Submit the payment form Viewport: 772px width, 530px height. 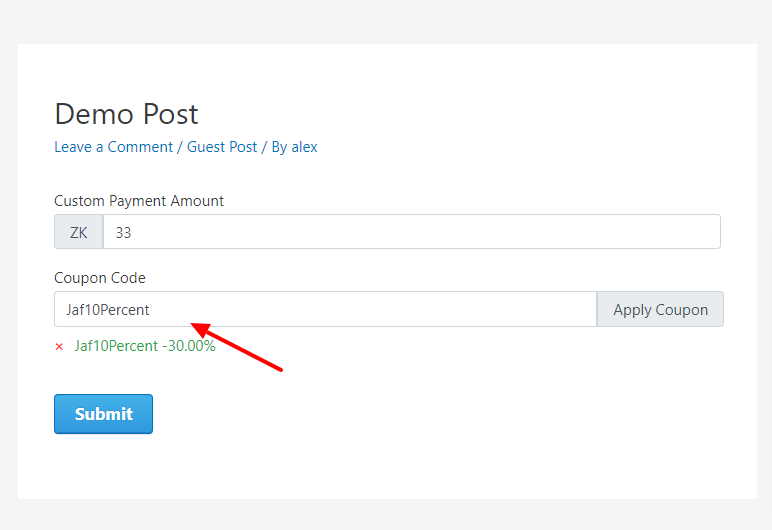point(103,414)
